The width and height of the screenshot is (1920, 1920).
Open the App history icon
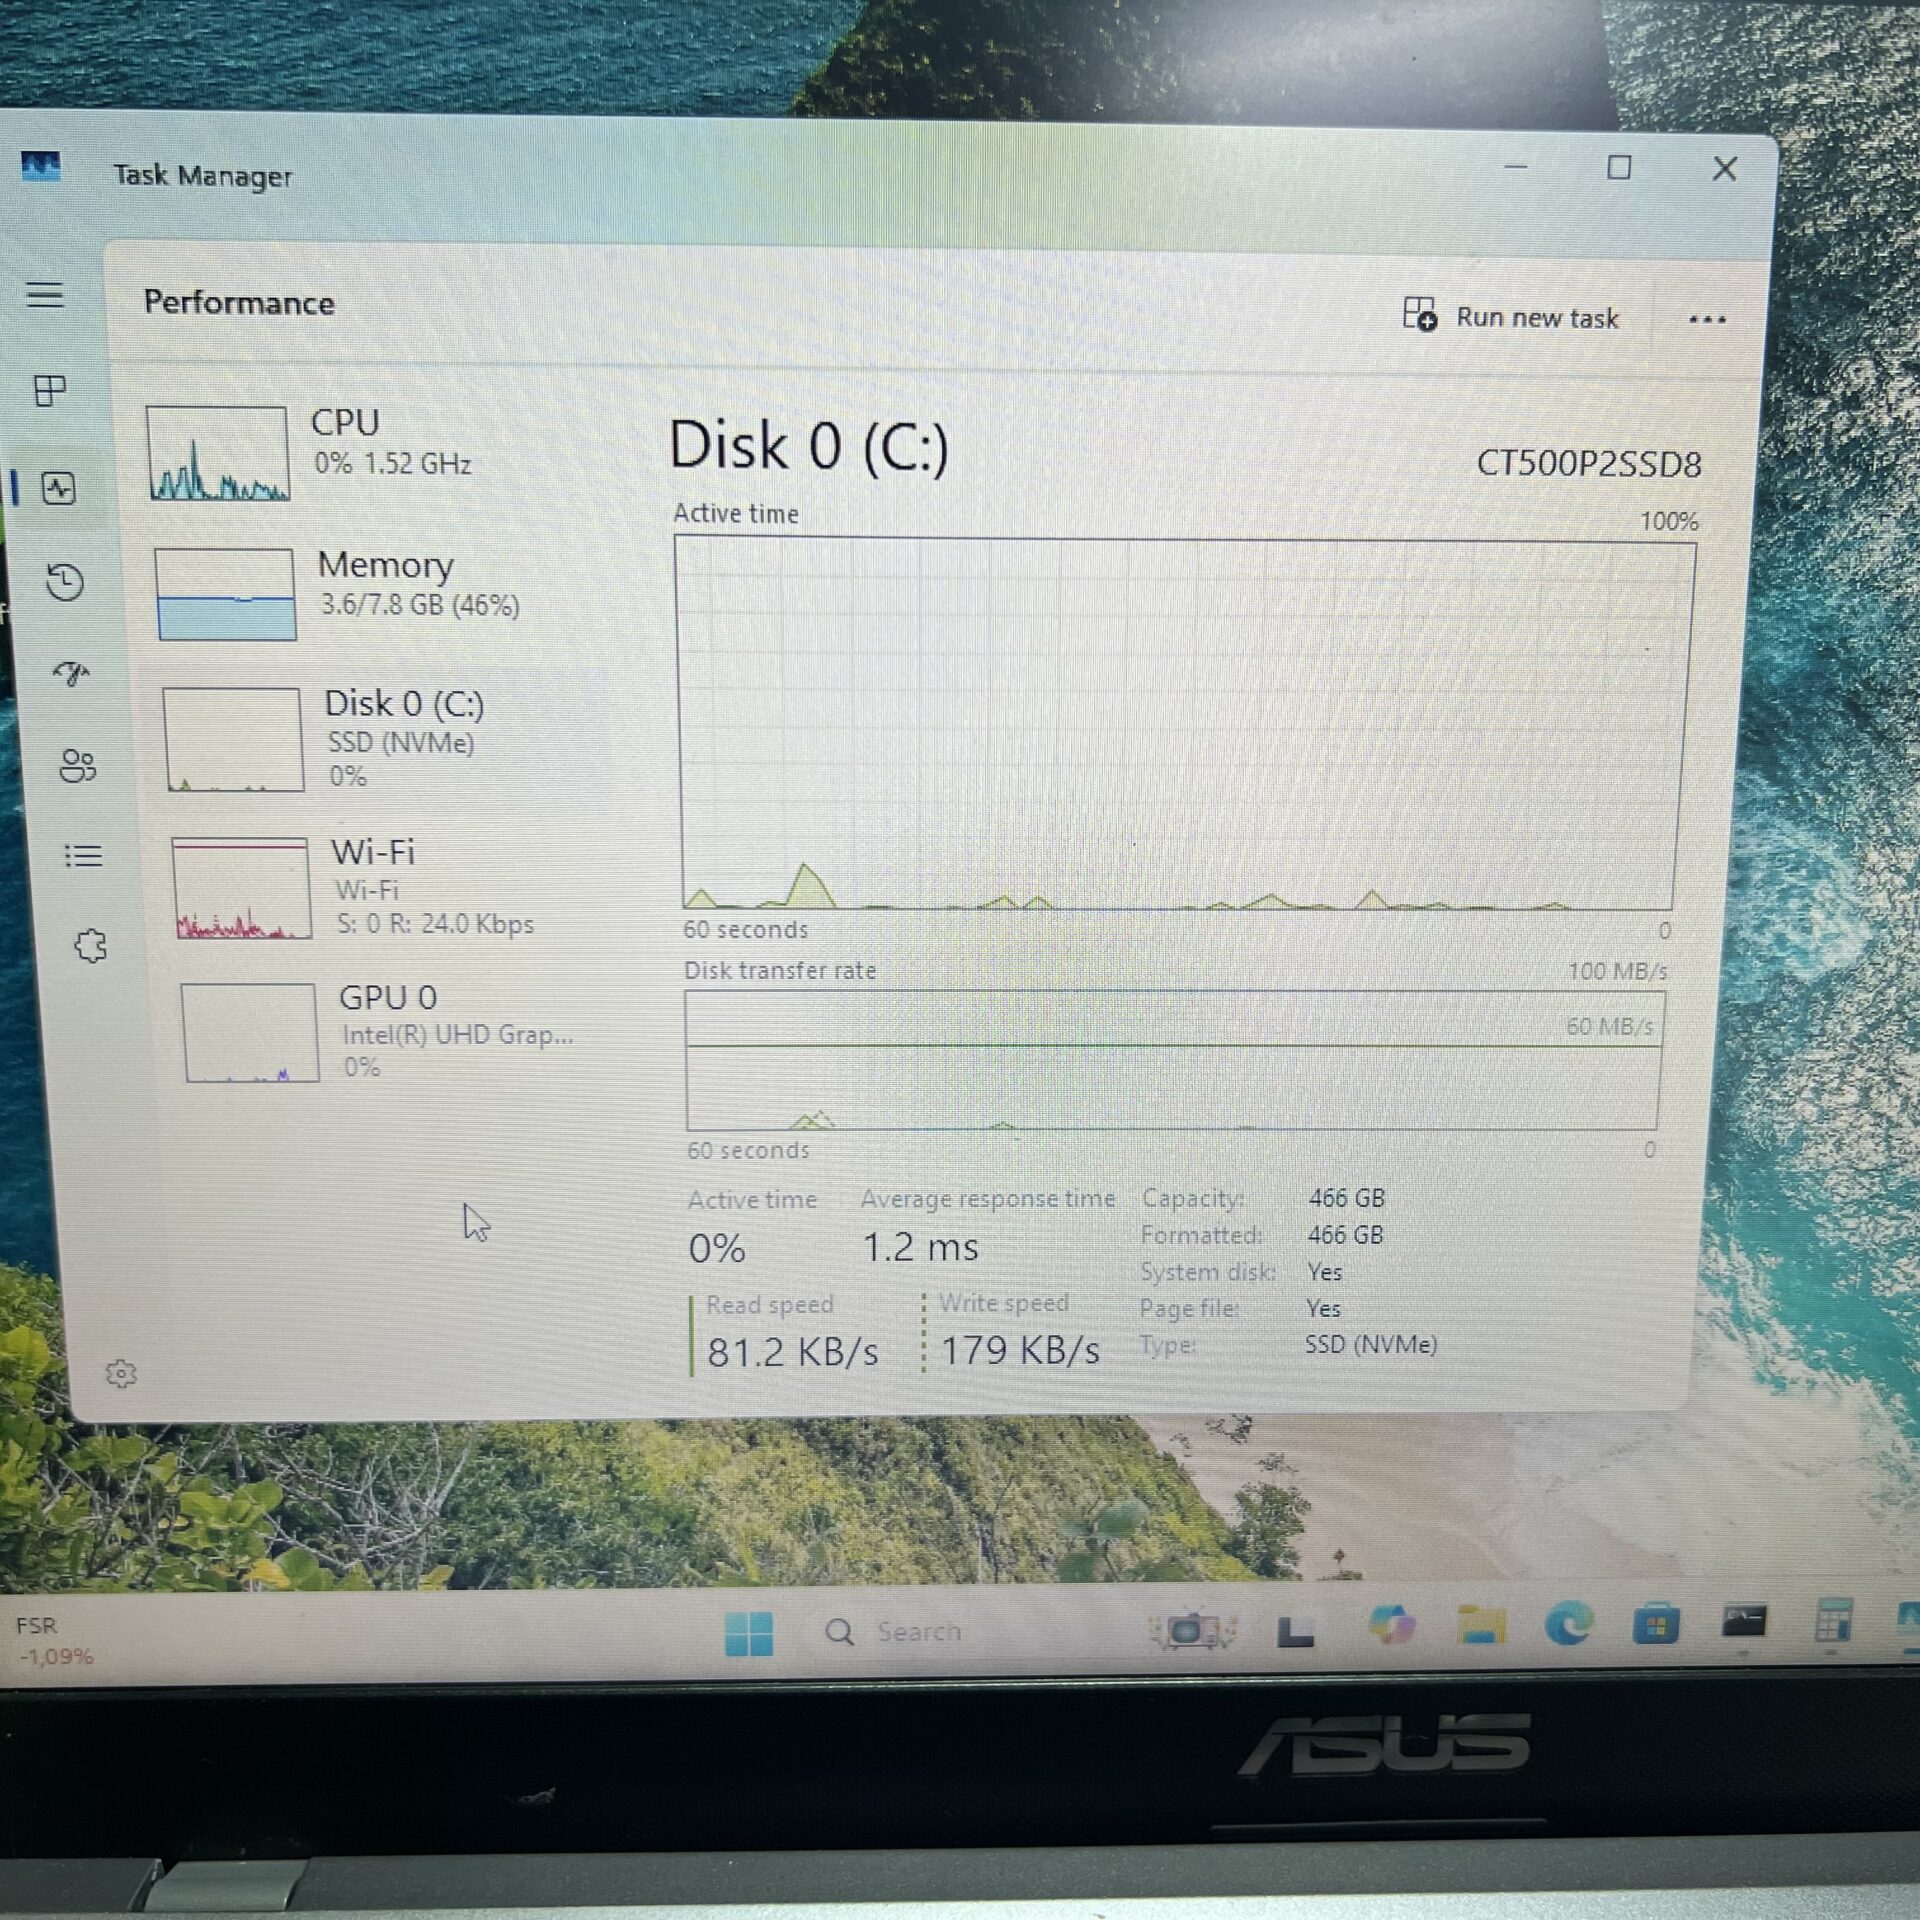click(x=65, y=582)
